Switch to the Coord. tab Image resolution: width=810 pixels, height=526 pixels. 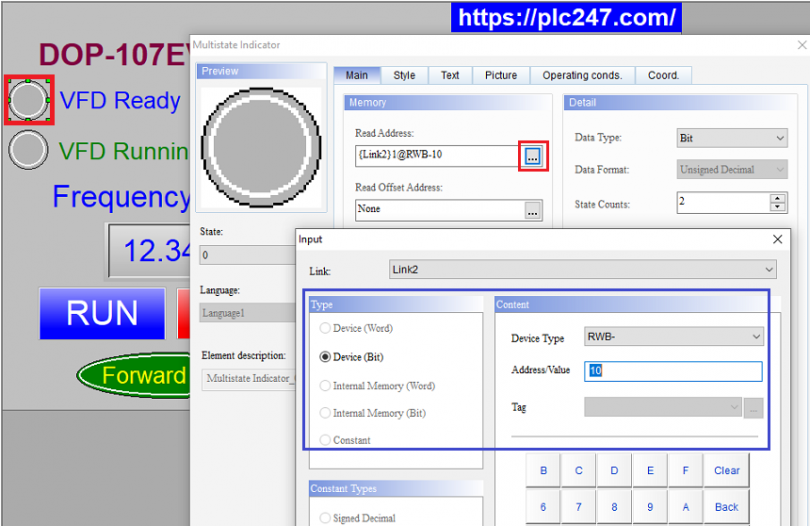(663, 75)
